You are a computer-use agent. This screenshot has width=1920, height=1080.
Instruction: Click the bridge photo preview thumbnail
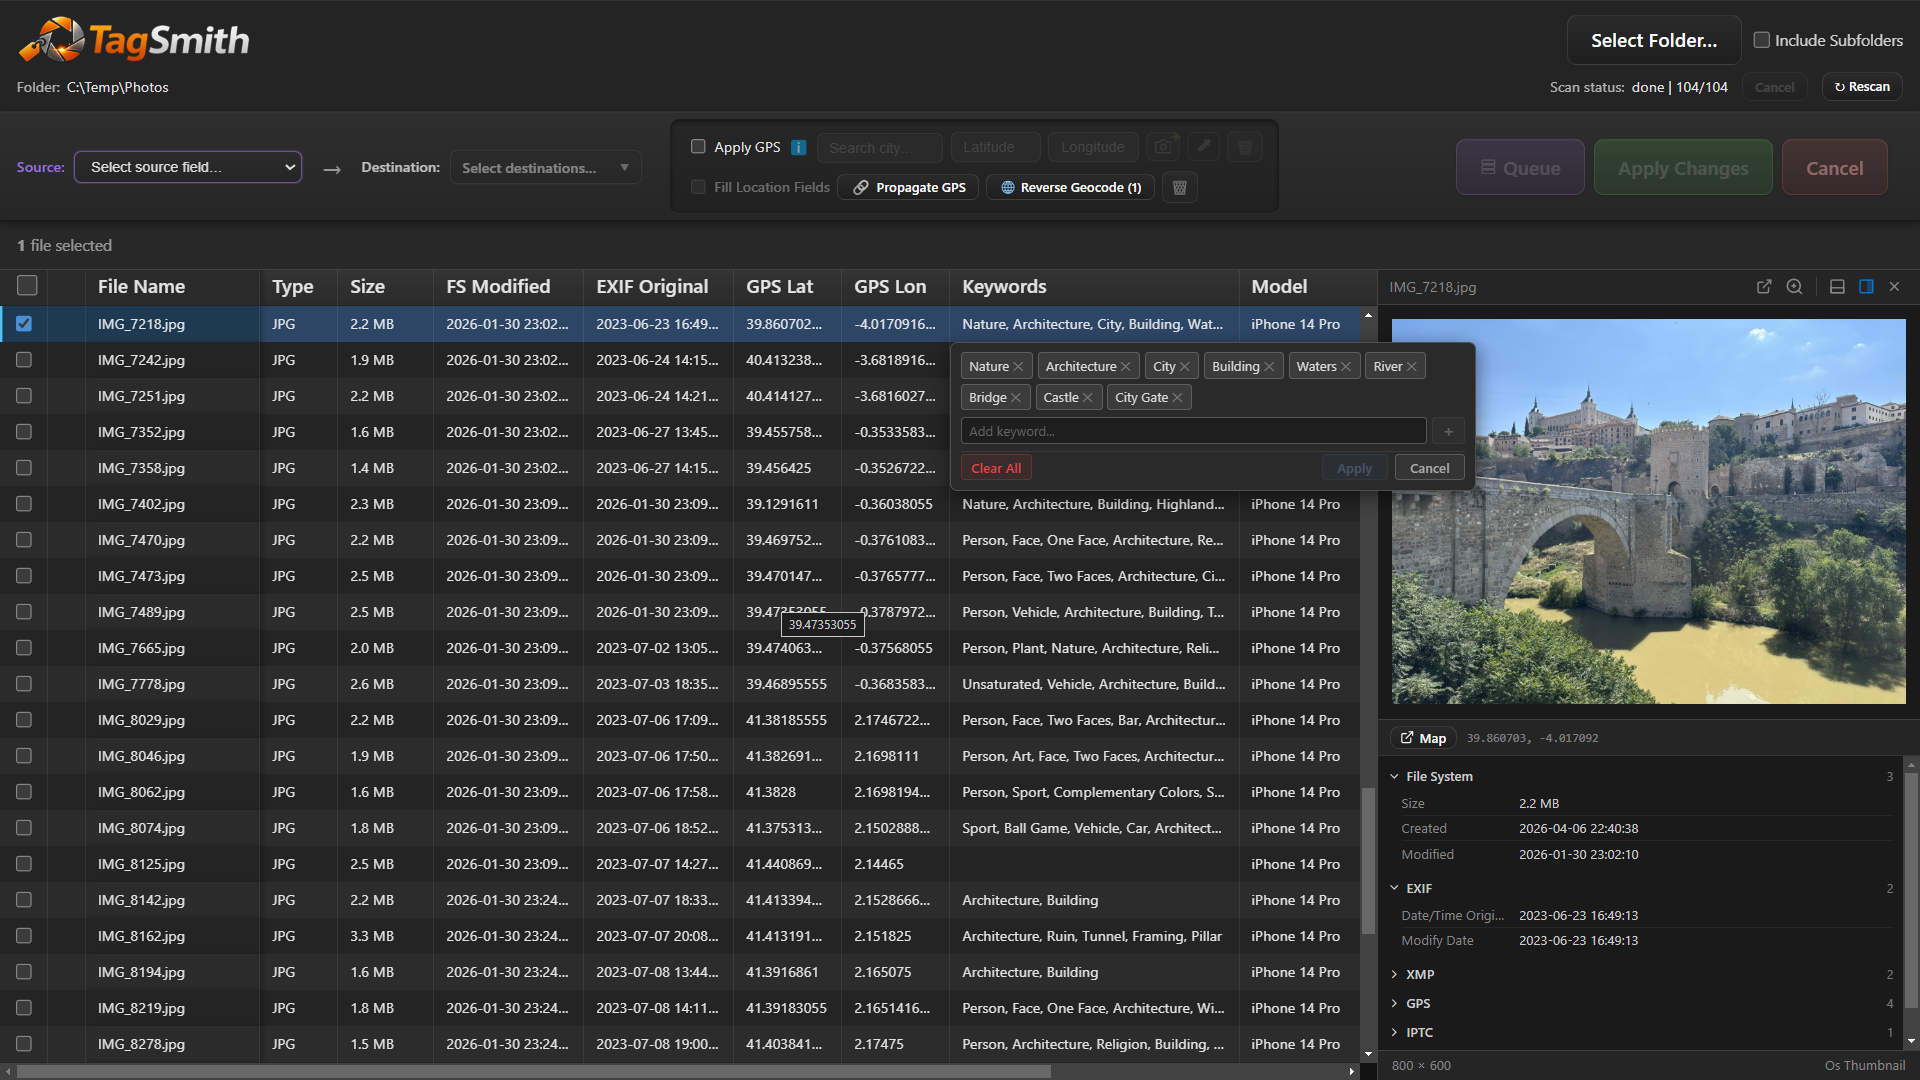click(1648, 511)
